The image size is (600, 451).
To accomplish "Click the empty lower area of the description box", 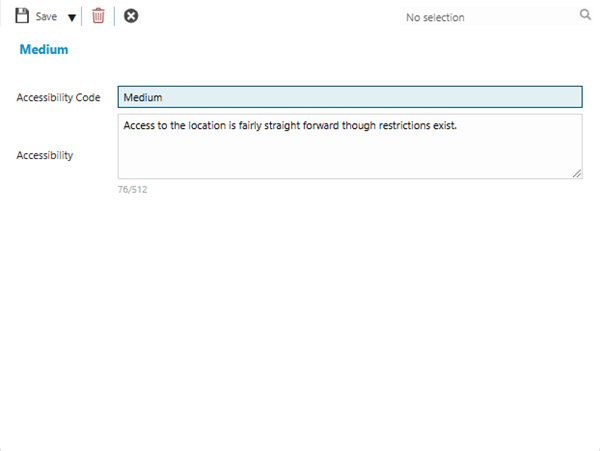I will coord(350,160).
